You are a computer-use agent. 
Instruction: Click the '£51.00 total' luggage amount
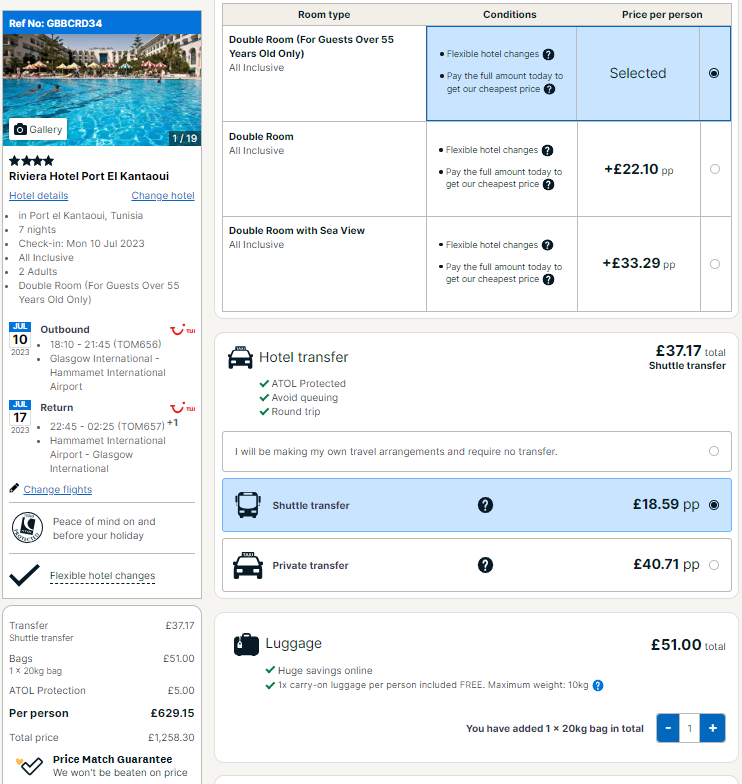(x=688, y=645)
